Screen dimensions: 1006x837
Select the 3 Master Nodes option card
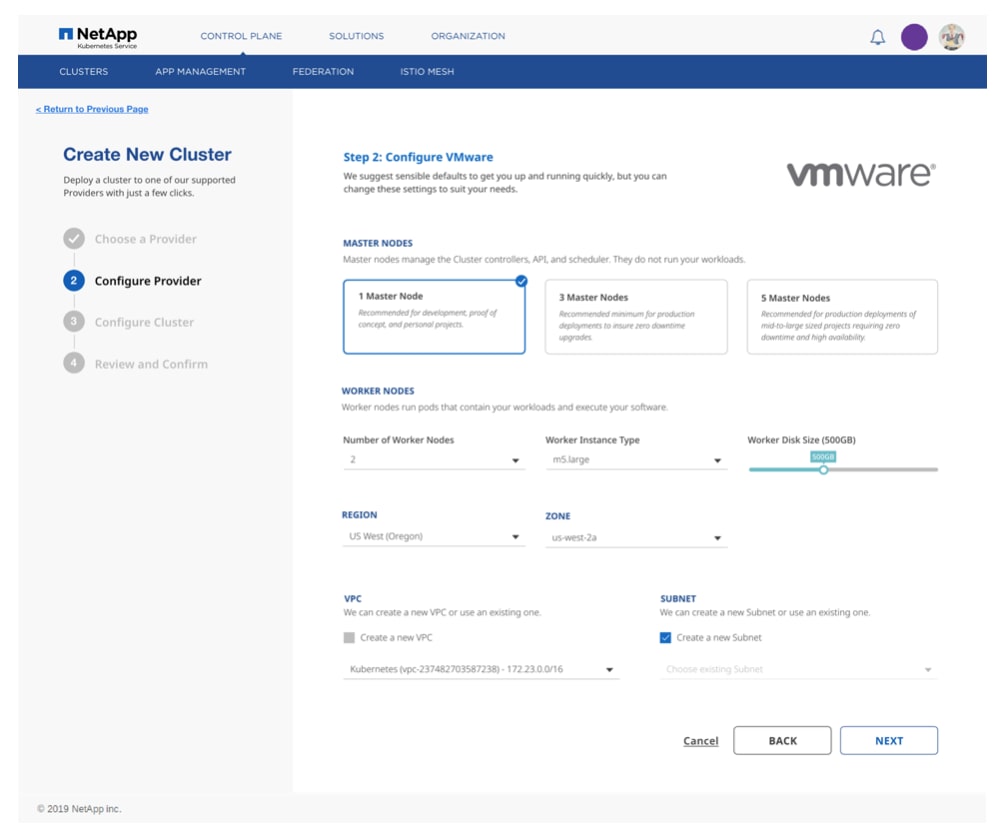click(x=636, y=317)
